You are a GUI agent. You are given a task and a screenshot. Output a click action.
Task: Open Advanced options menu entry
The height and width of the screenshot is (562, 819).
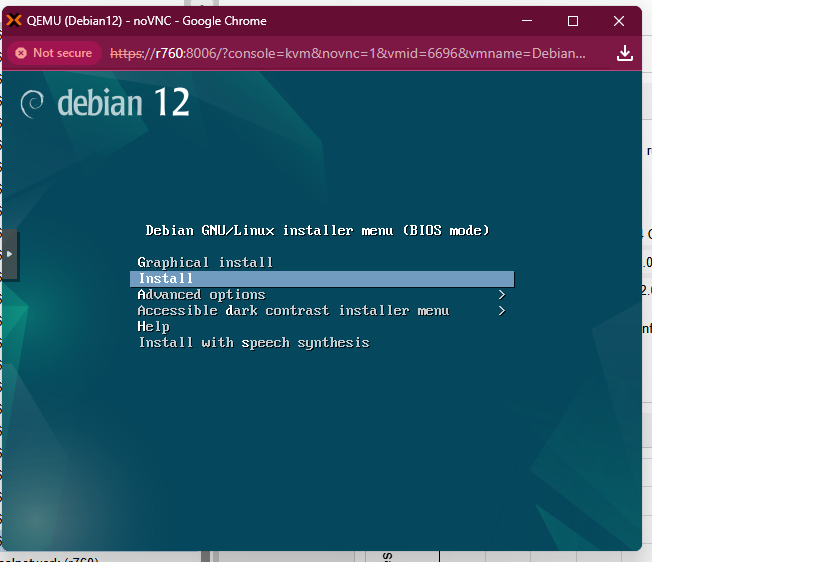pyautogui.click(x=201, y=295)
